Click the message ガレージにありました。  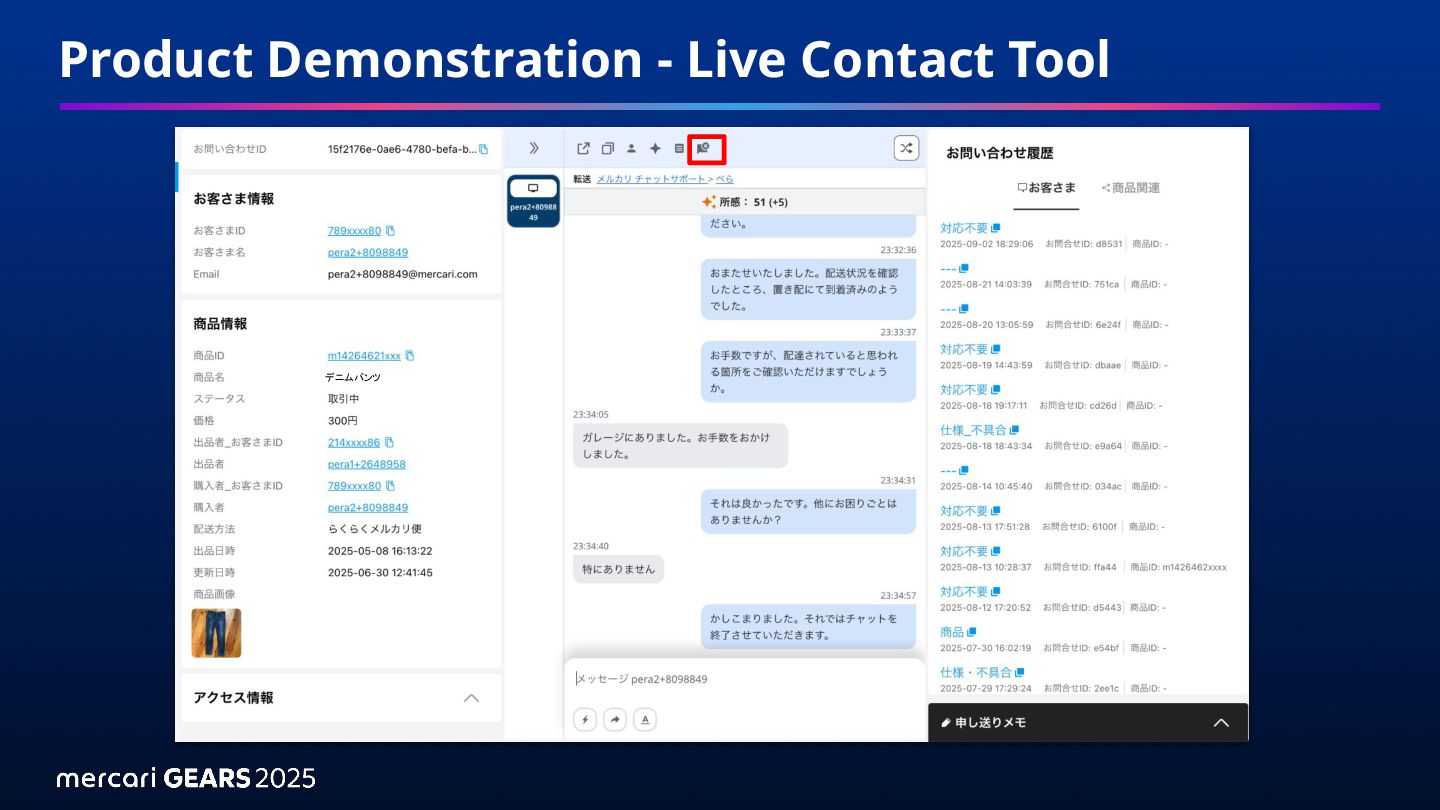click(x=680, y=445)
